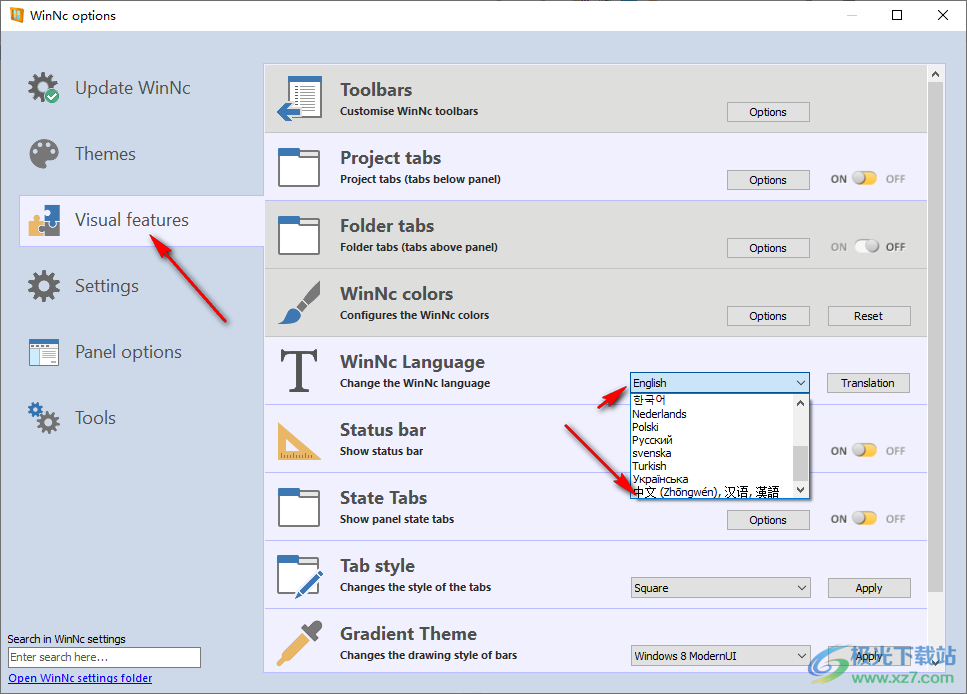Click the Tools double-gear icon
Screen dimensions: 967x694
tap(44, 418)
